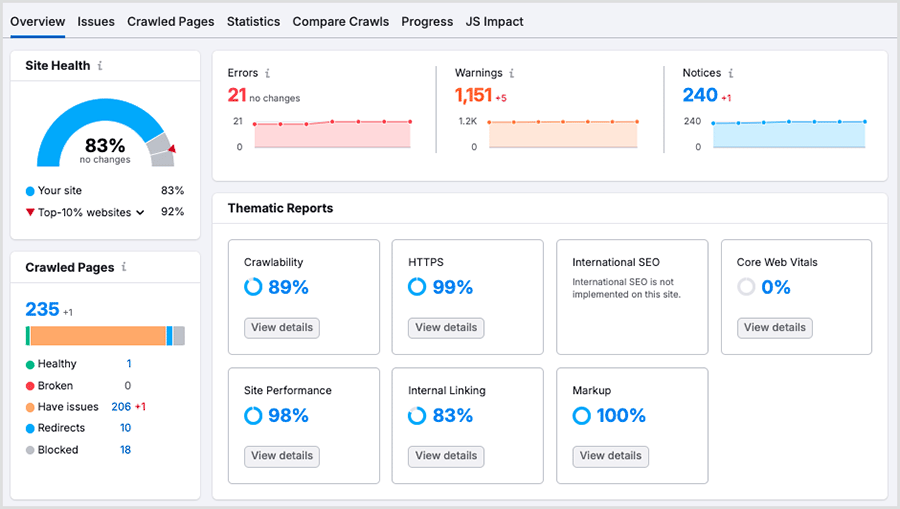Click the Notices trend chart

coord(789,134)
